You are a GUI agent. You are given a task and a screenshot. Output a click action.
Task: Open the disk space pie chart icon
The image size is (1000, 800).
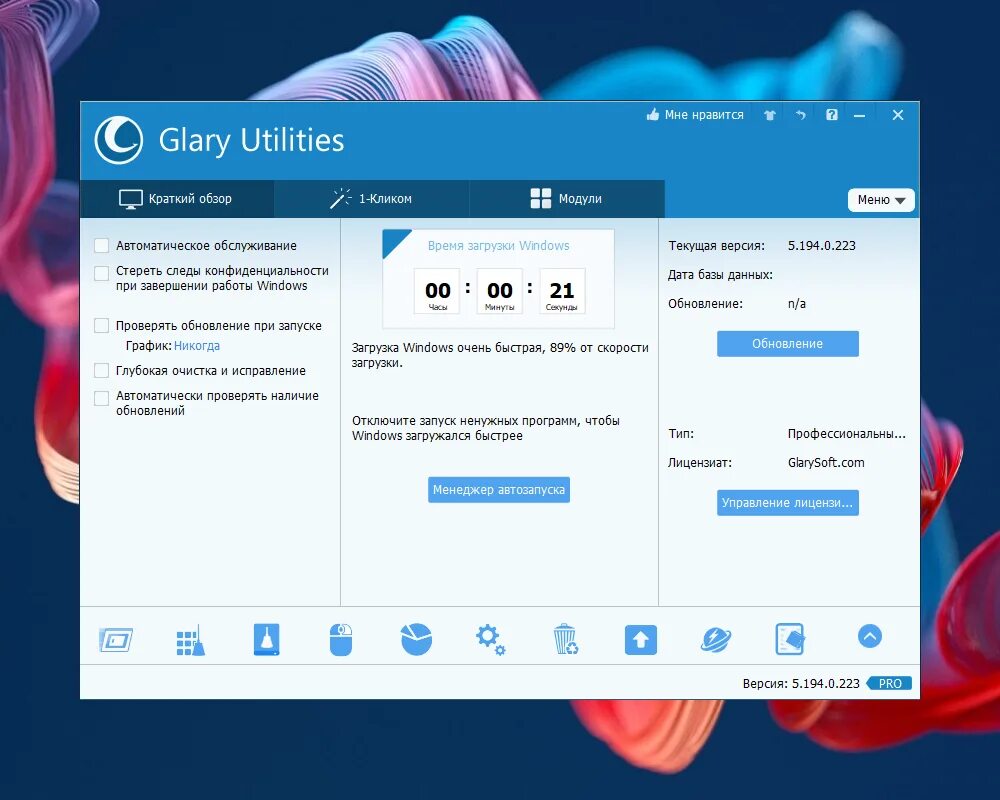(x=416, y=639)
